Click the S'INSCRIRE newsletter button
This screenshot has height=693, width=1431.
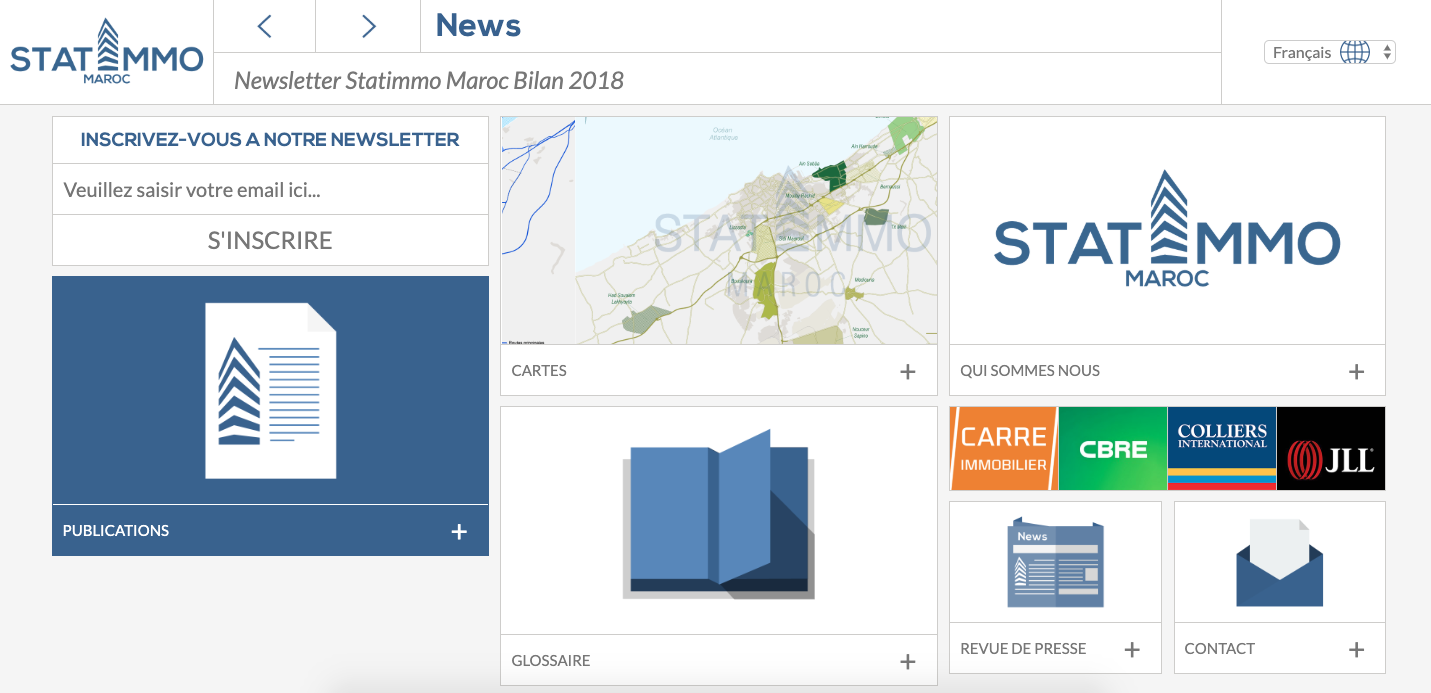pyautogui.click(x=270, y=240)
